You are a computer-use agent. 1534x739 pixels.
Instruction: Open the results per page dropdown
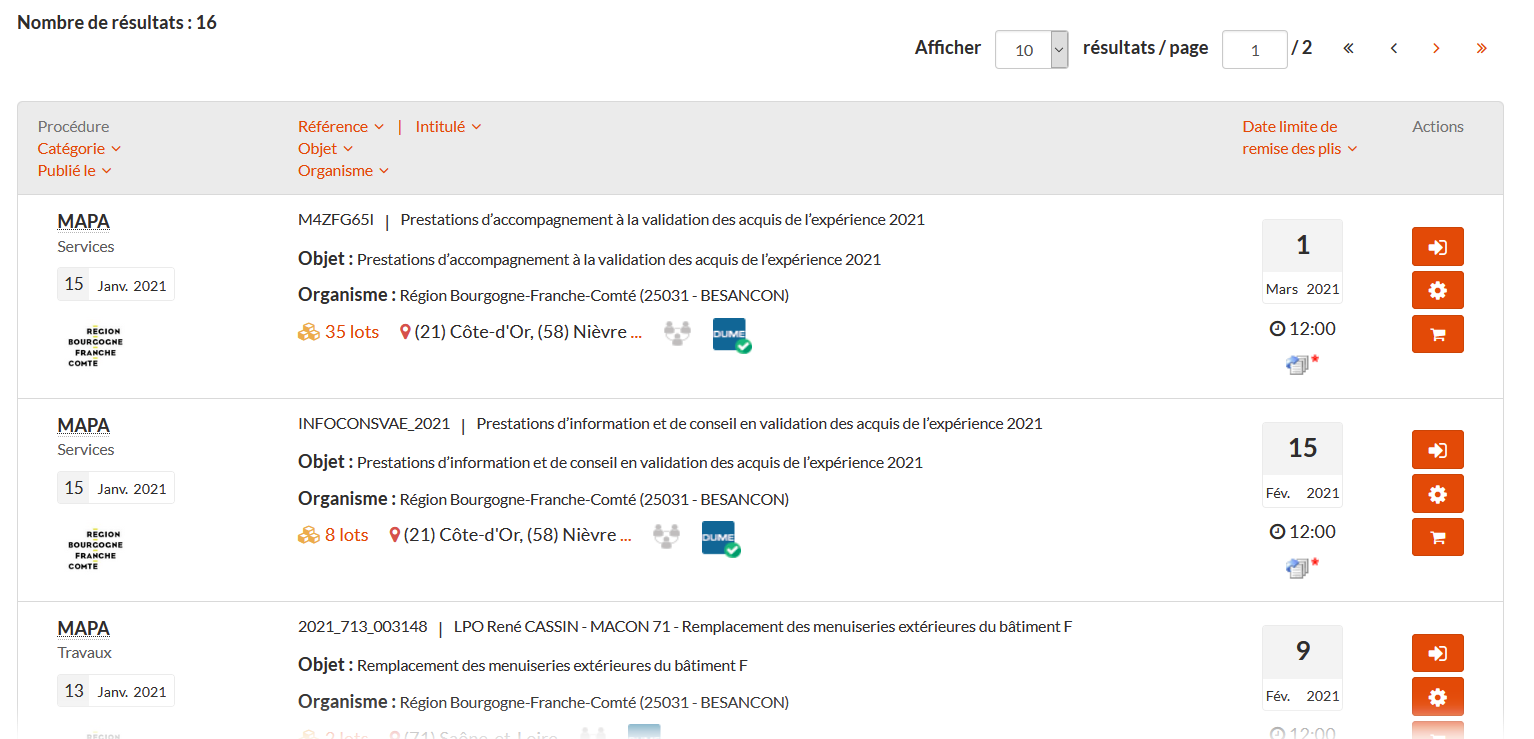point(1031,50)
